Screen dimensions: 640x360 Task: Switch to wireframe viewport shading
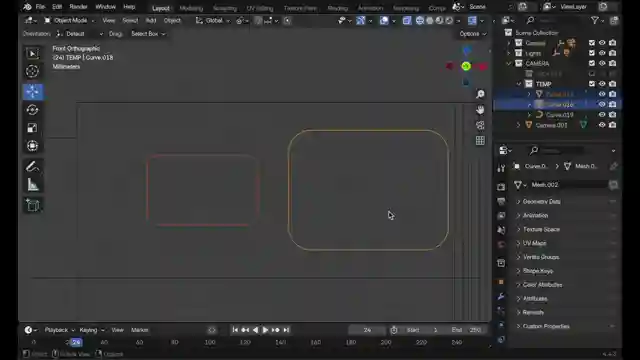coord(420,20)
